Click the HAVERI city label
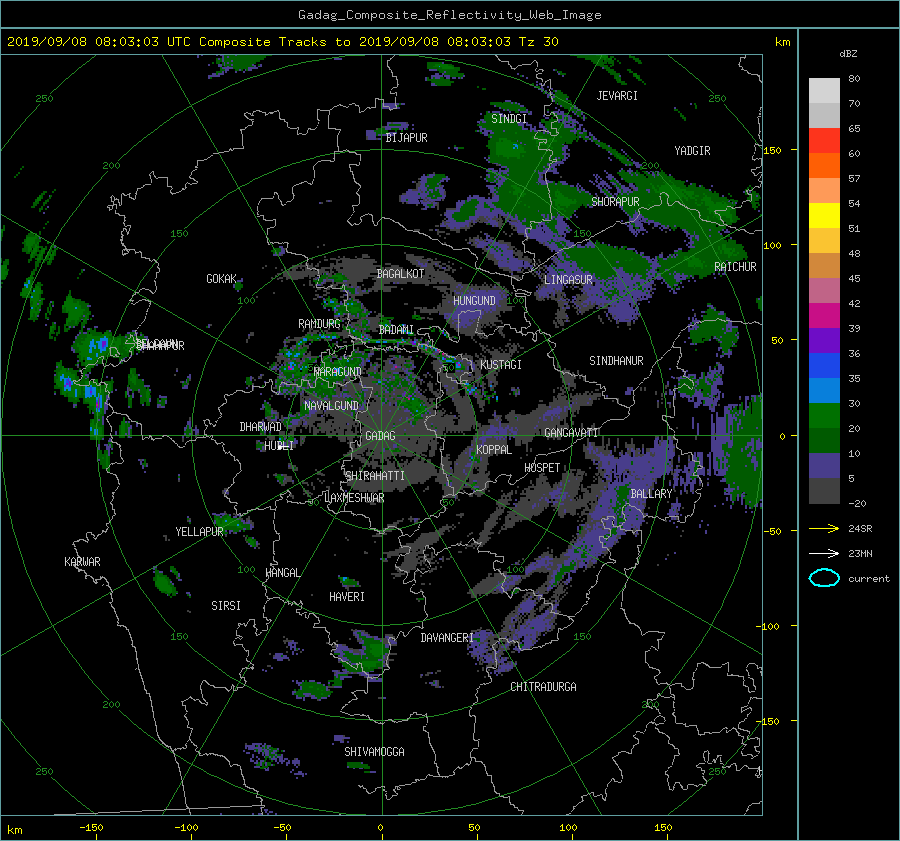Screen dimensions: 900x841 (x=347, y=597)
